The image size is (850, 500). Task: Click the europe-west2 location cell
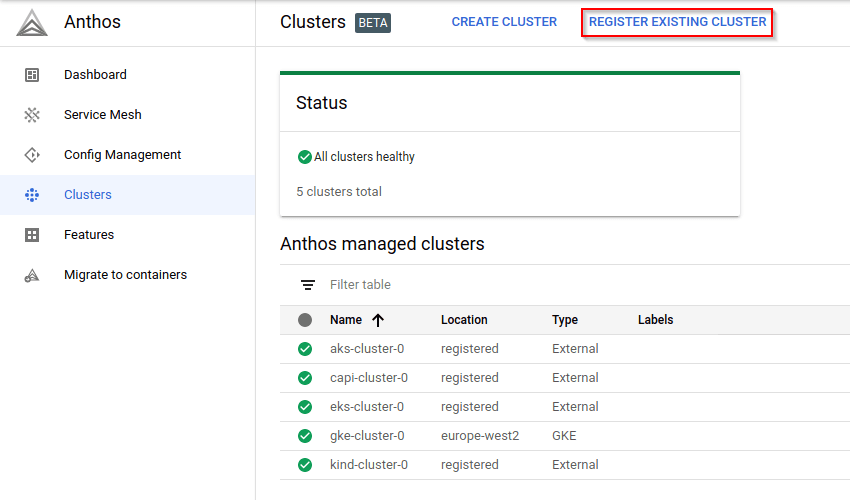pyautogui.click(x=480, y=436)
